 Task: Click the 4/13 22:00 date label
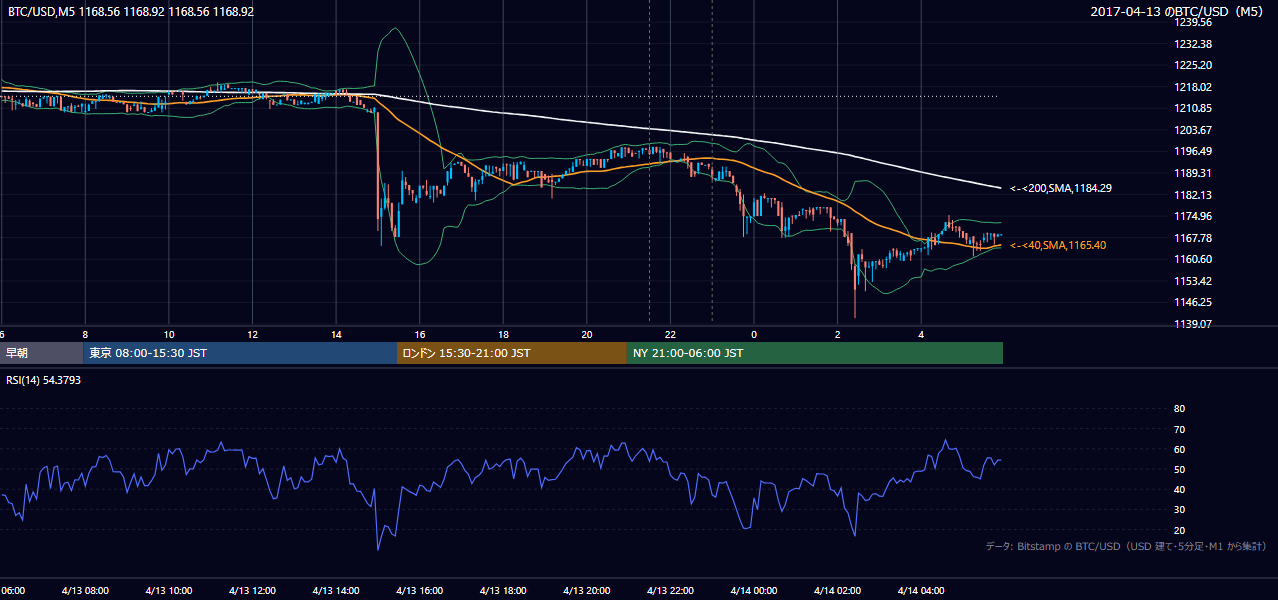[x=671, y=590]
